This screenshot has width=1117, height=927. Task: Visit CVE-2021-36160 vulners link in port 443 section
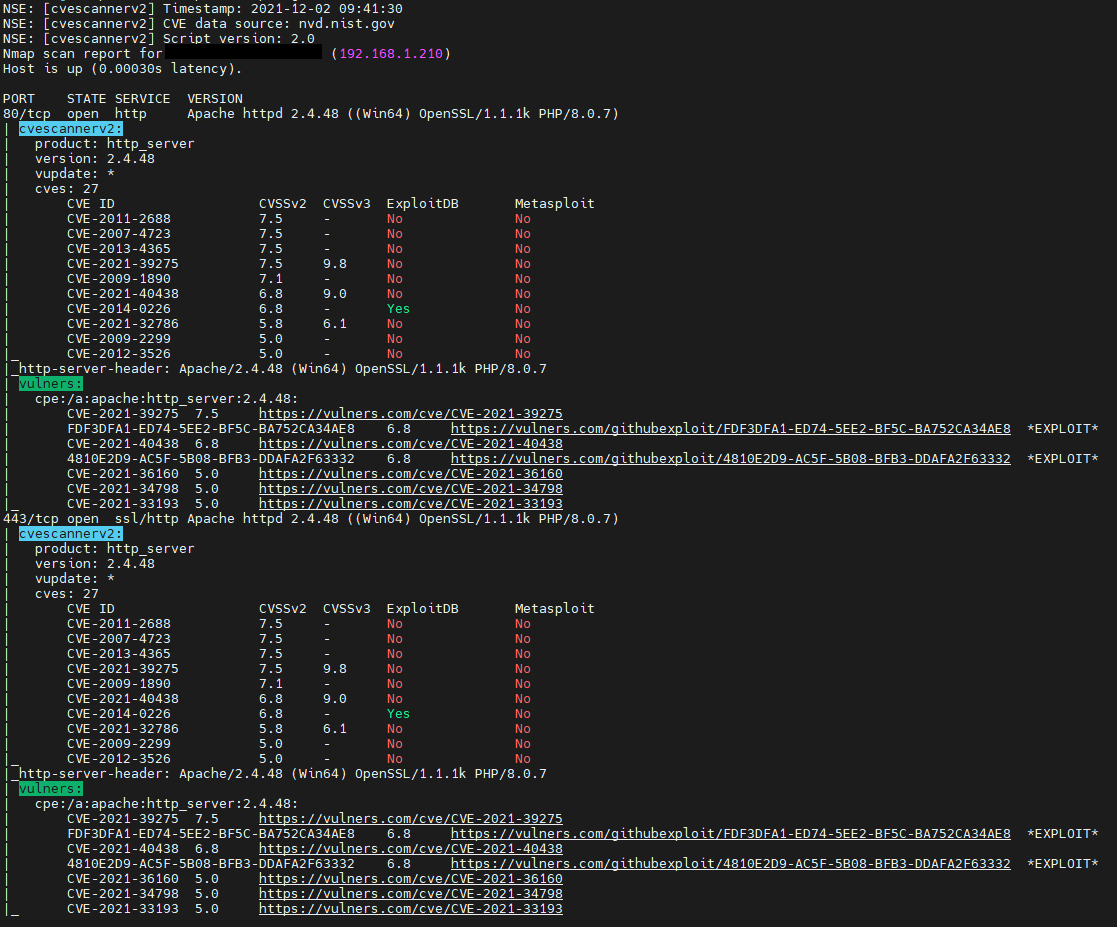pos(410,879)
